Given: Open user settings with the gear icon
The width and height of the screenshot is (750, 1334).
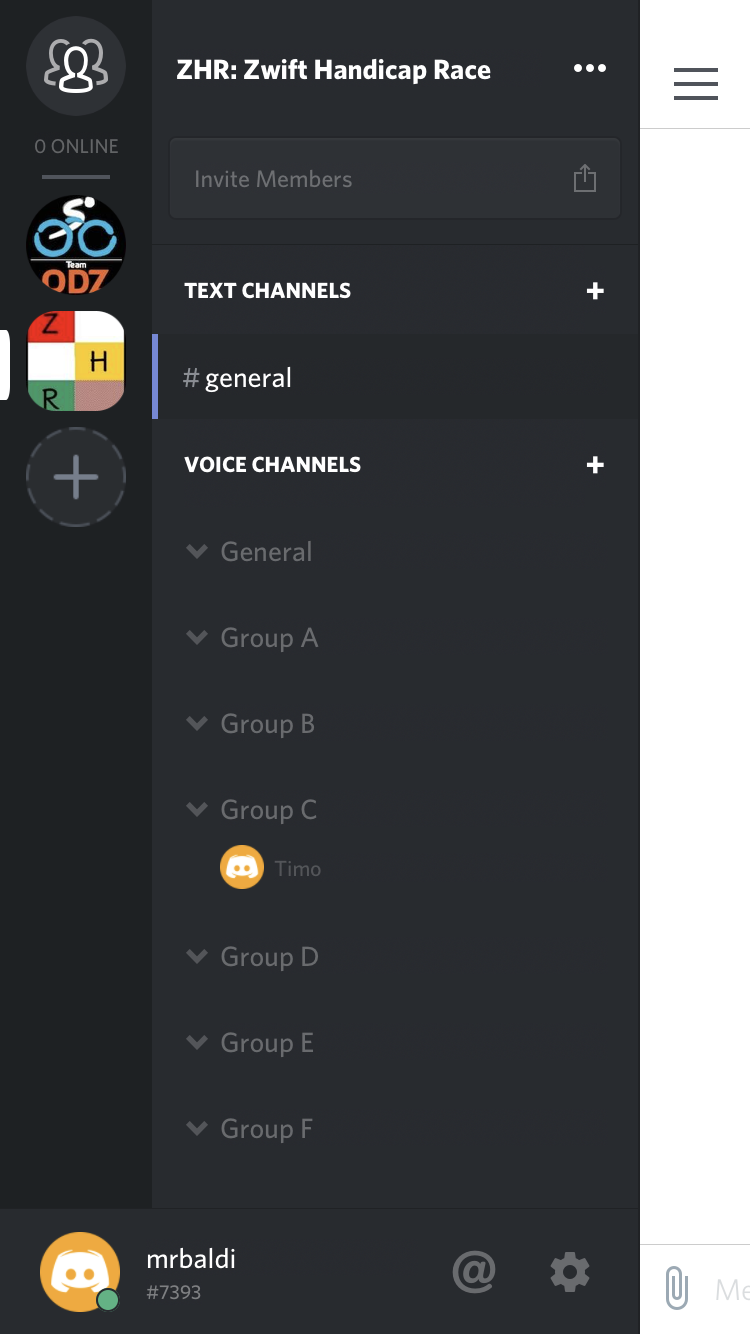Looking at the screenshot, I should tap(569, 1272).
